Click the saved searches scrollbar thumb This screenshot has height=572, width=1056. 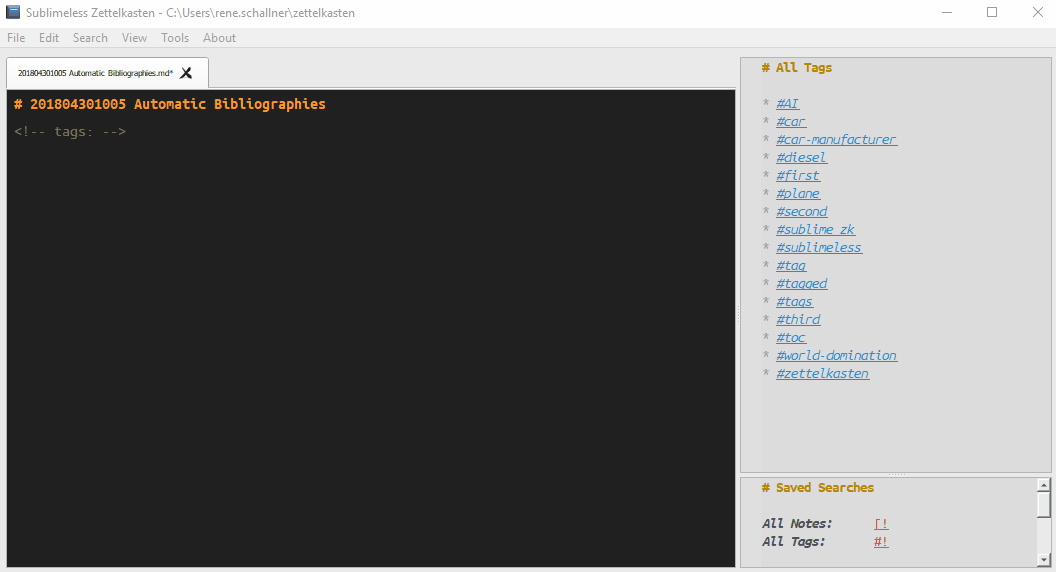[x=1043, y=504]
